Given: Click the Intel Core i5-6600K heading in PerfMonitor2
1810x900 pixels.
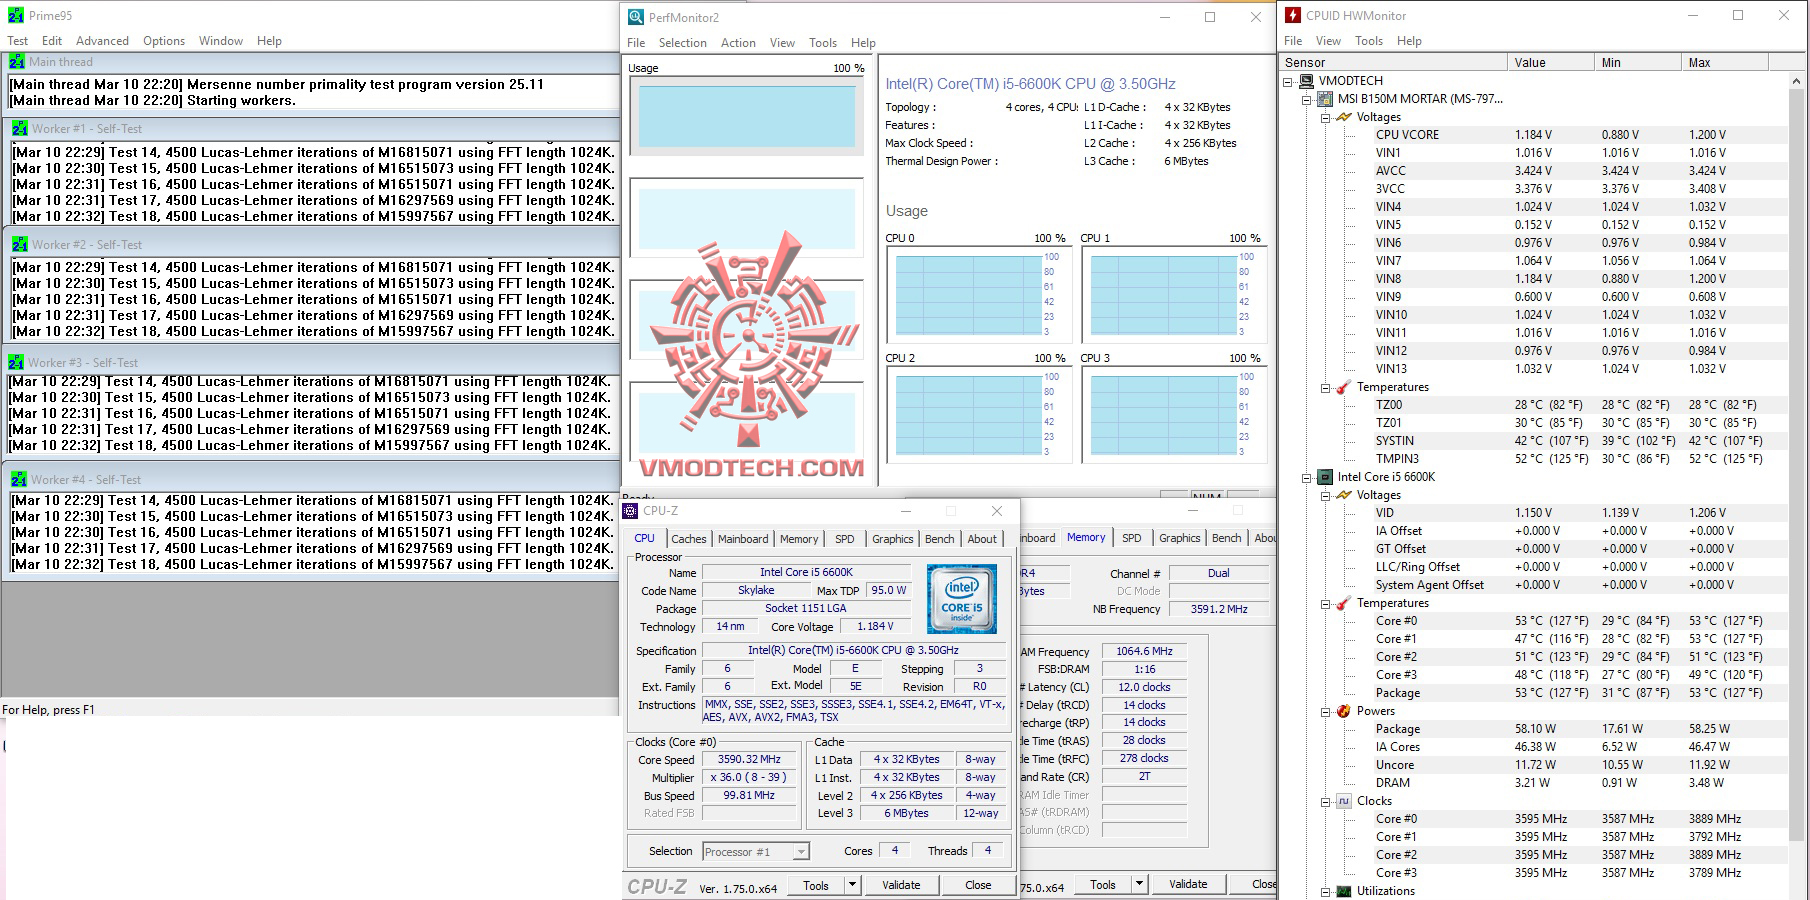Looking at the screenshot, I should 1030,84.
